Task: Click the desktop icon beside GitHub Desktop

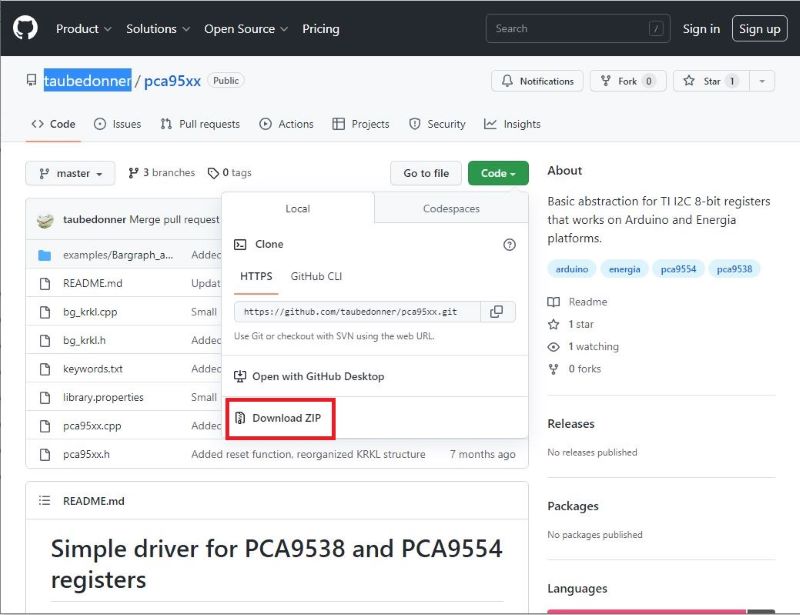Action: click(240, 377)
